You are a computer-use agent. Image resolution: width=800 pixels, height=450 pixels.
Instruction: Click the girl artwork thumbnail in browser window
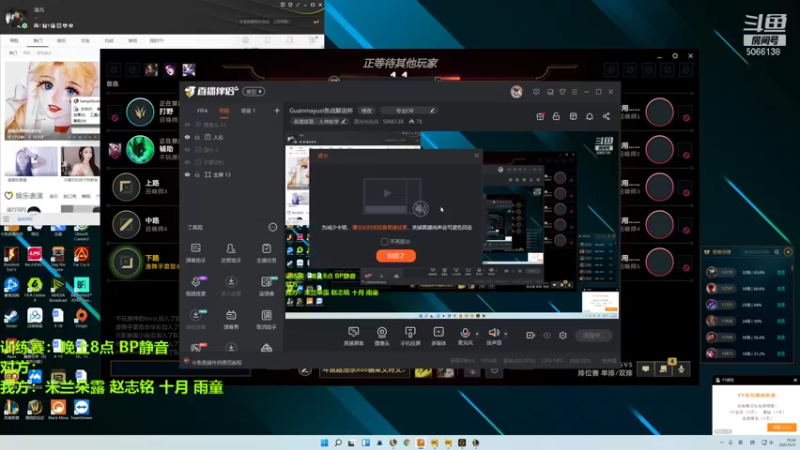tap(51, 101)
